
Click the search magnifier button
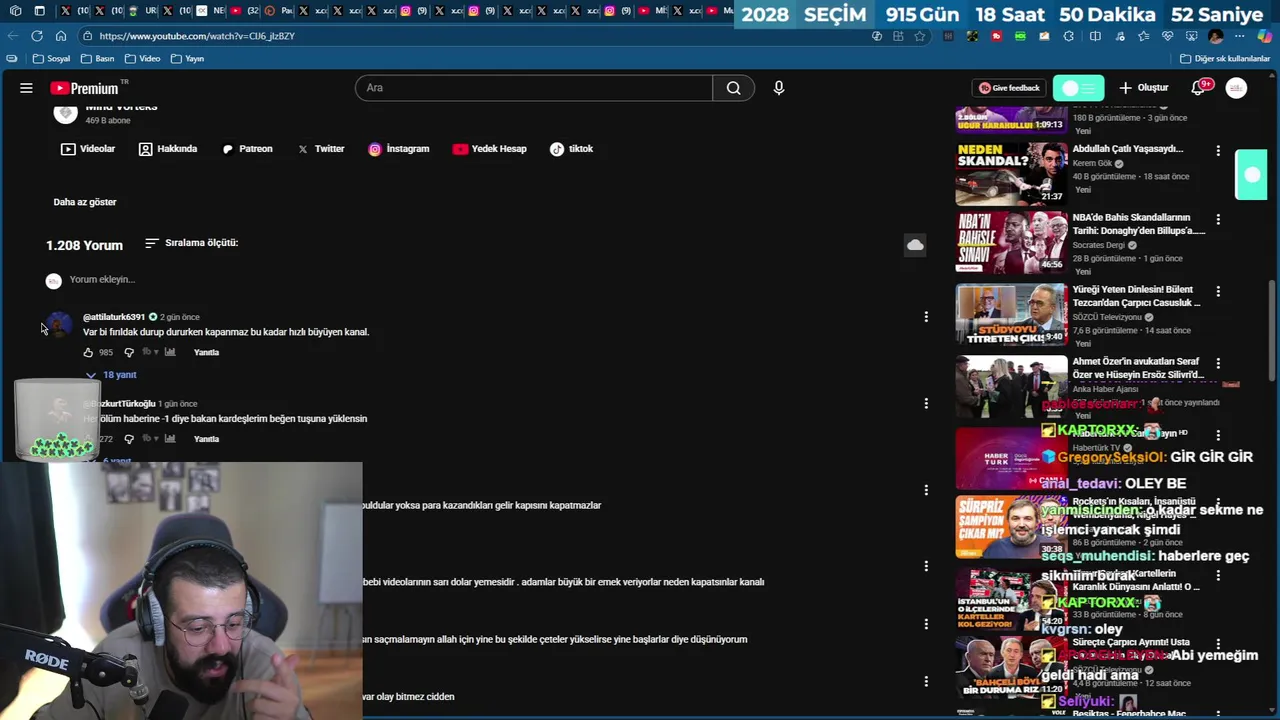point(733,88)
